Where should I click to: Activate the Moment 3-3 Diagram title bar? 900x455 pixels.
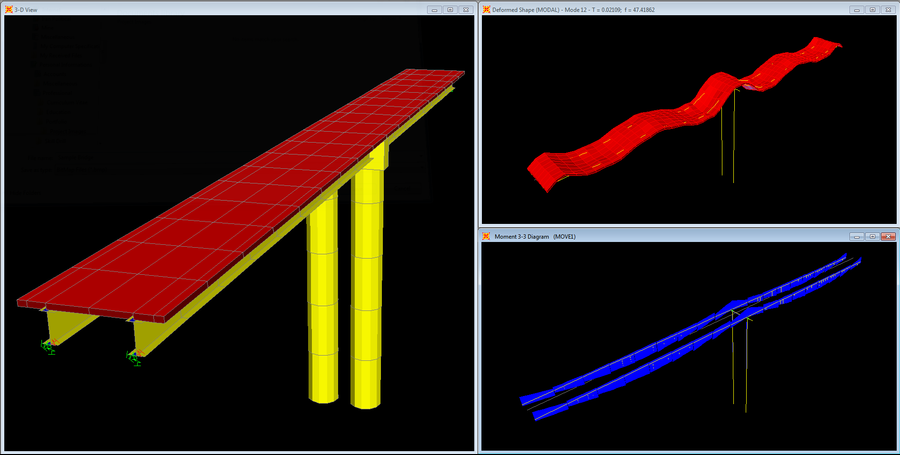click(x=700, y=237)
